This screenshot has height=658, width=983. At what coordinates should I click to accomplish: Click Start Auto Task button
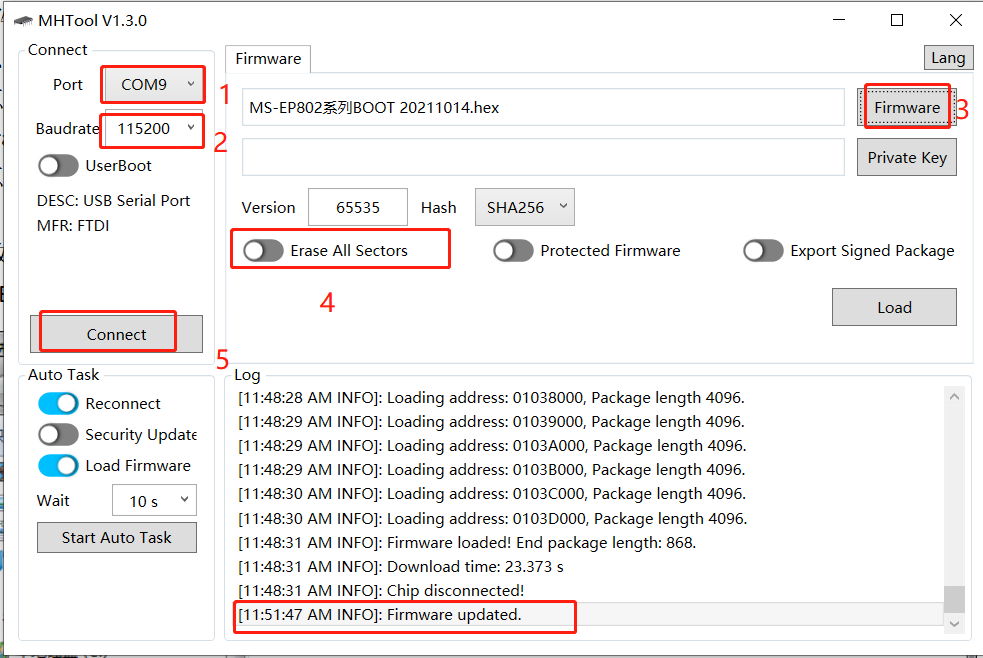[117, 538]
